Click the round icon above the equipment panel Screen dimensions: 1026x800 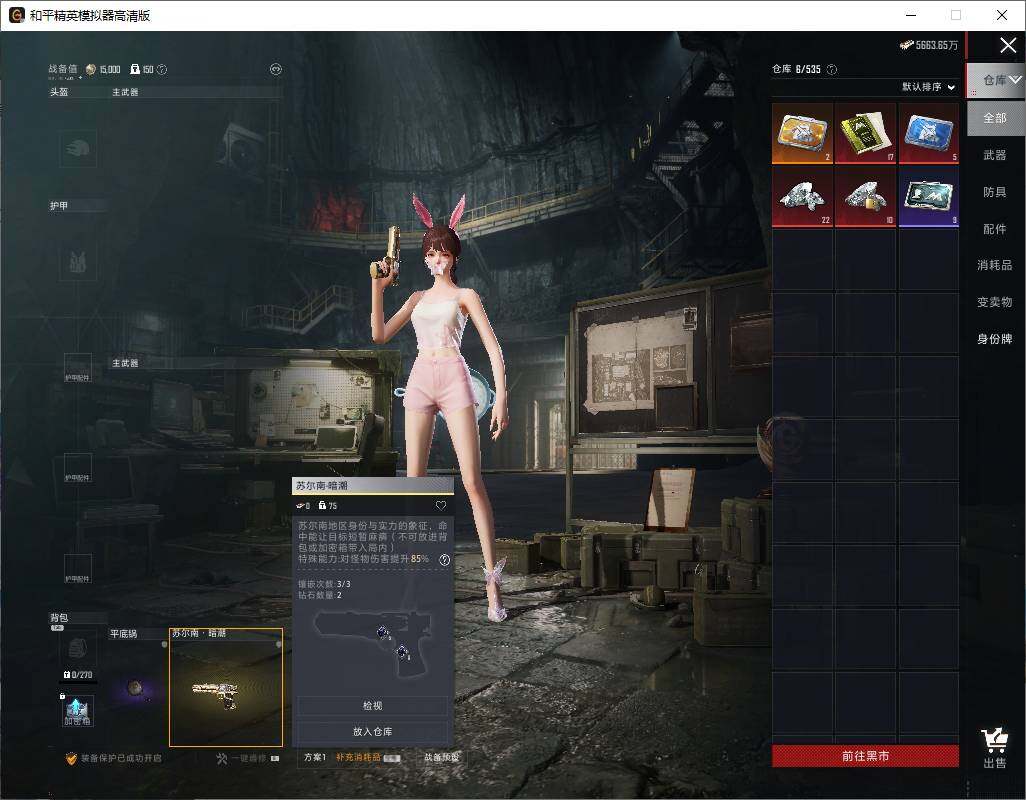pos(276,69)
